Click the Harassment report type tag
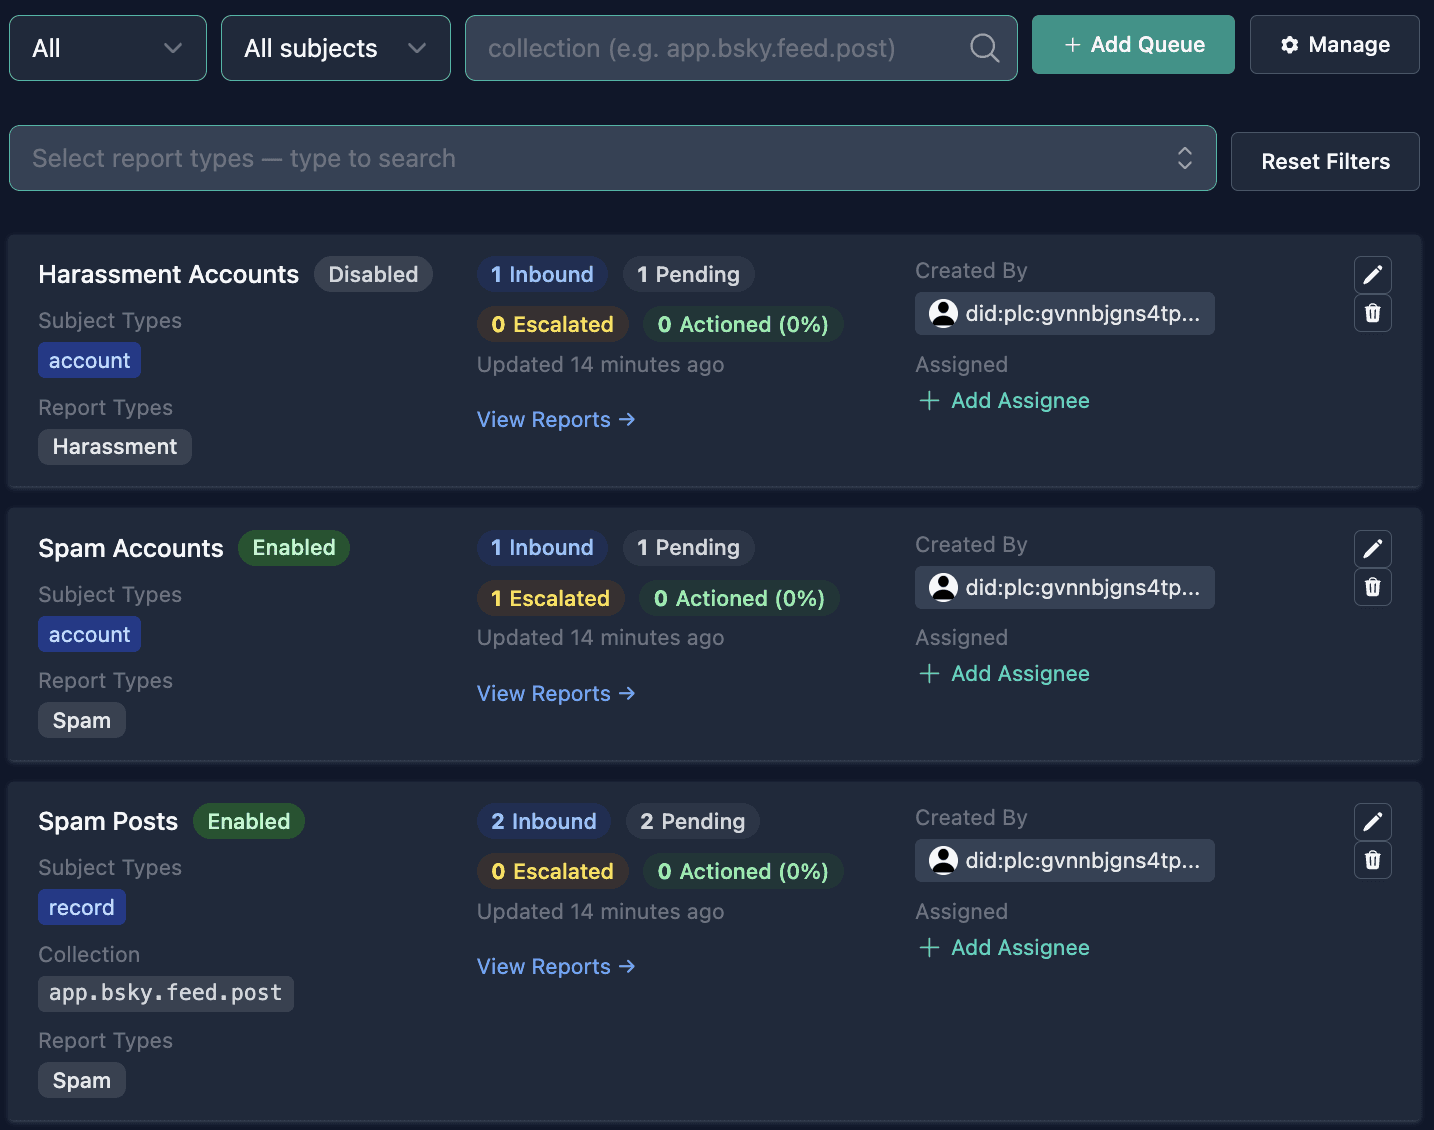This screenshot has width=1434, height=1130. pos(115,447)
